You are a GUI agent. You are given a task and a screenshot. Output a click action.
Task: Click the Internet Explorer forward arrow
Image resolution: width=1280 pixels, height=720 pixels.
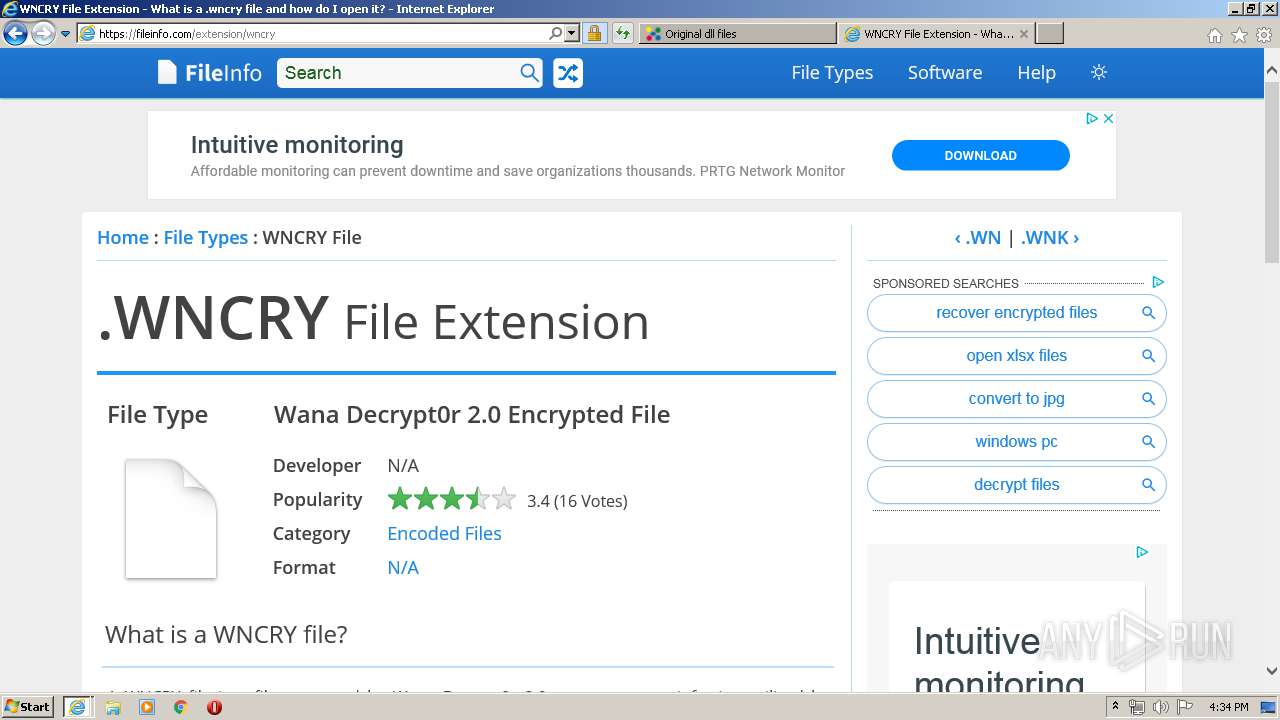[43, 34]
